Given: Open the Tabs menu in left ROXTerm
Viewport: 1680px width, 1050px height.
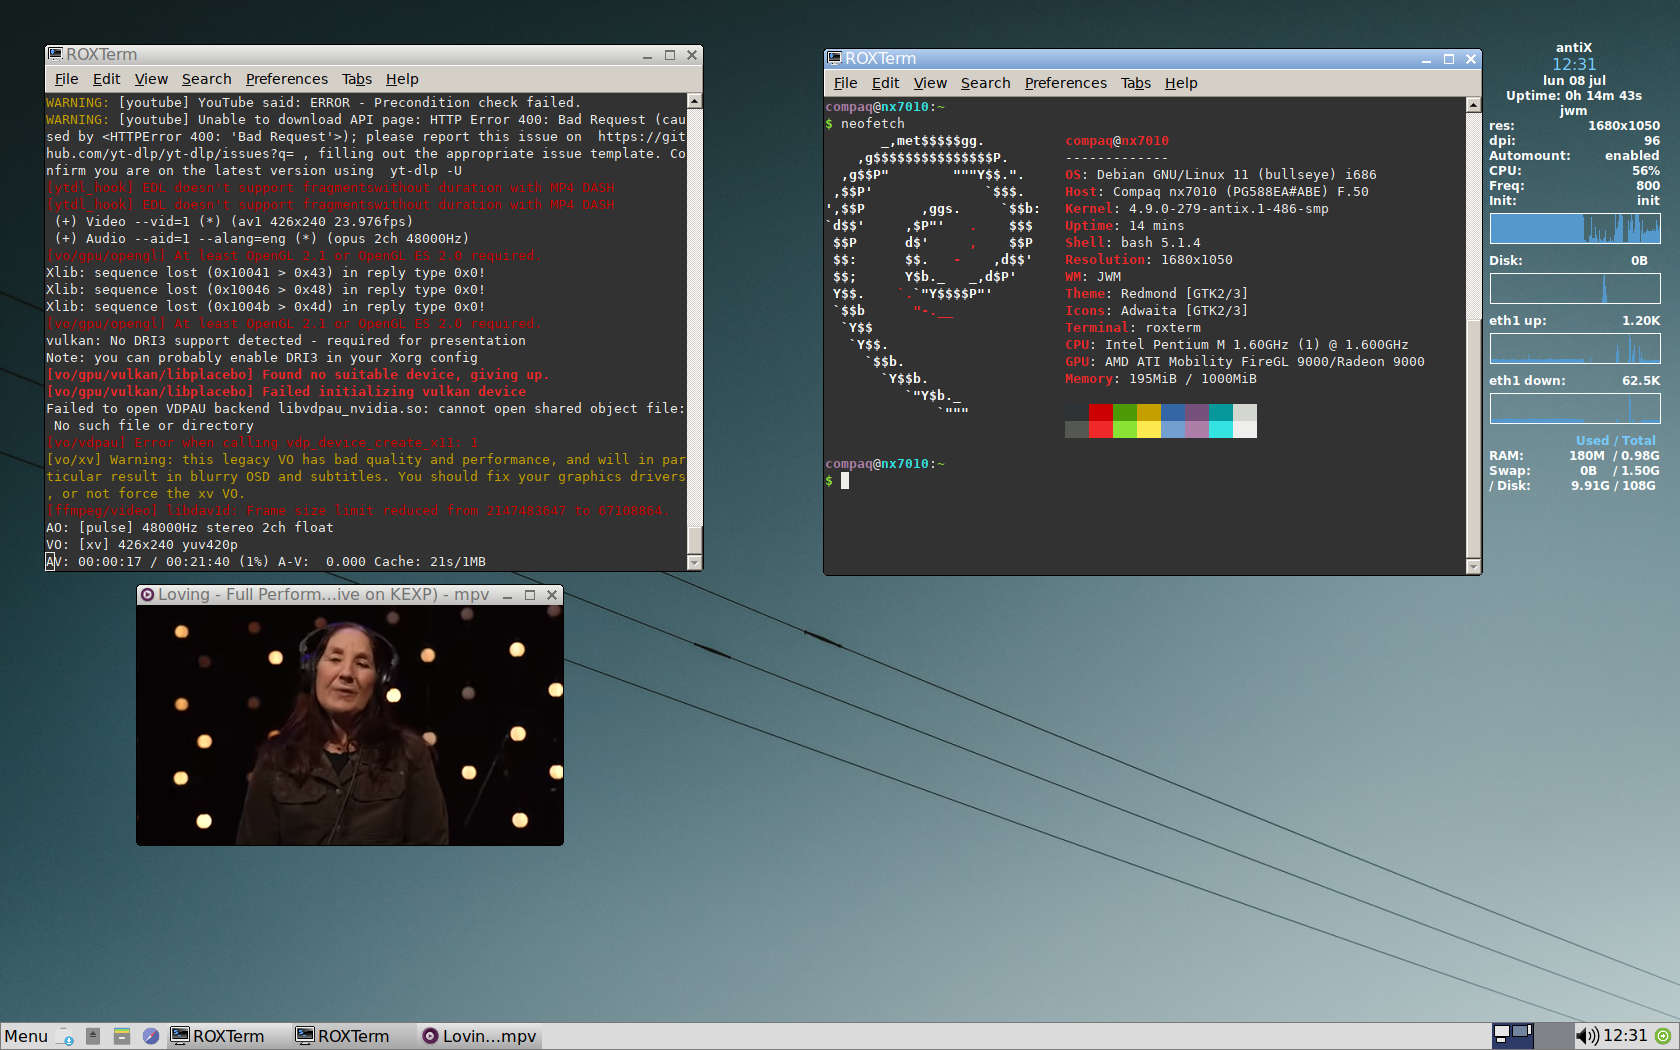Looking at the screenshot, I should click(x=356, y=79).
